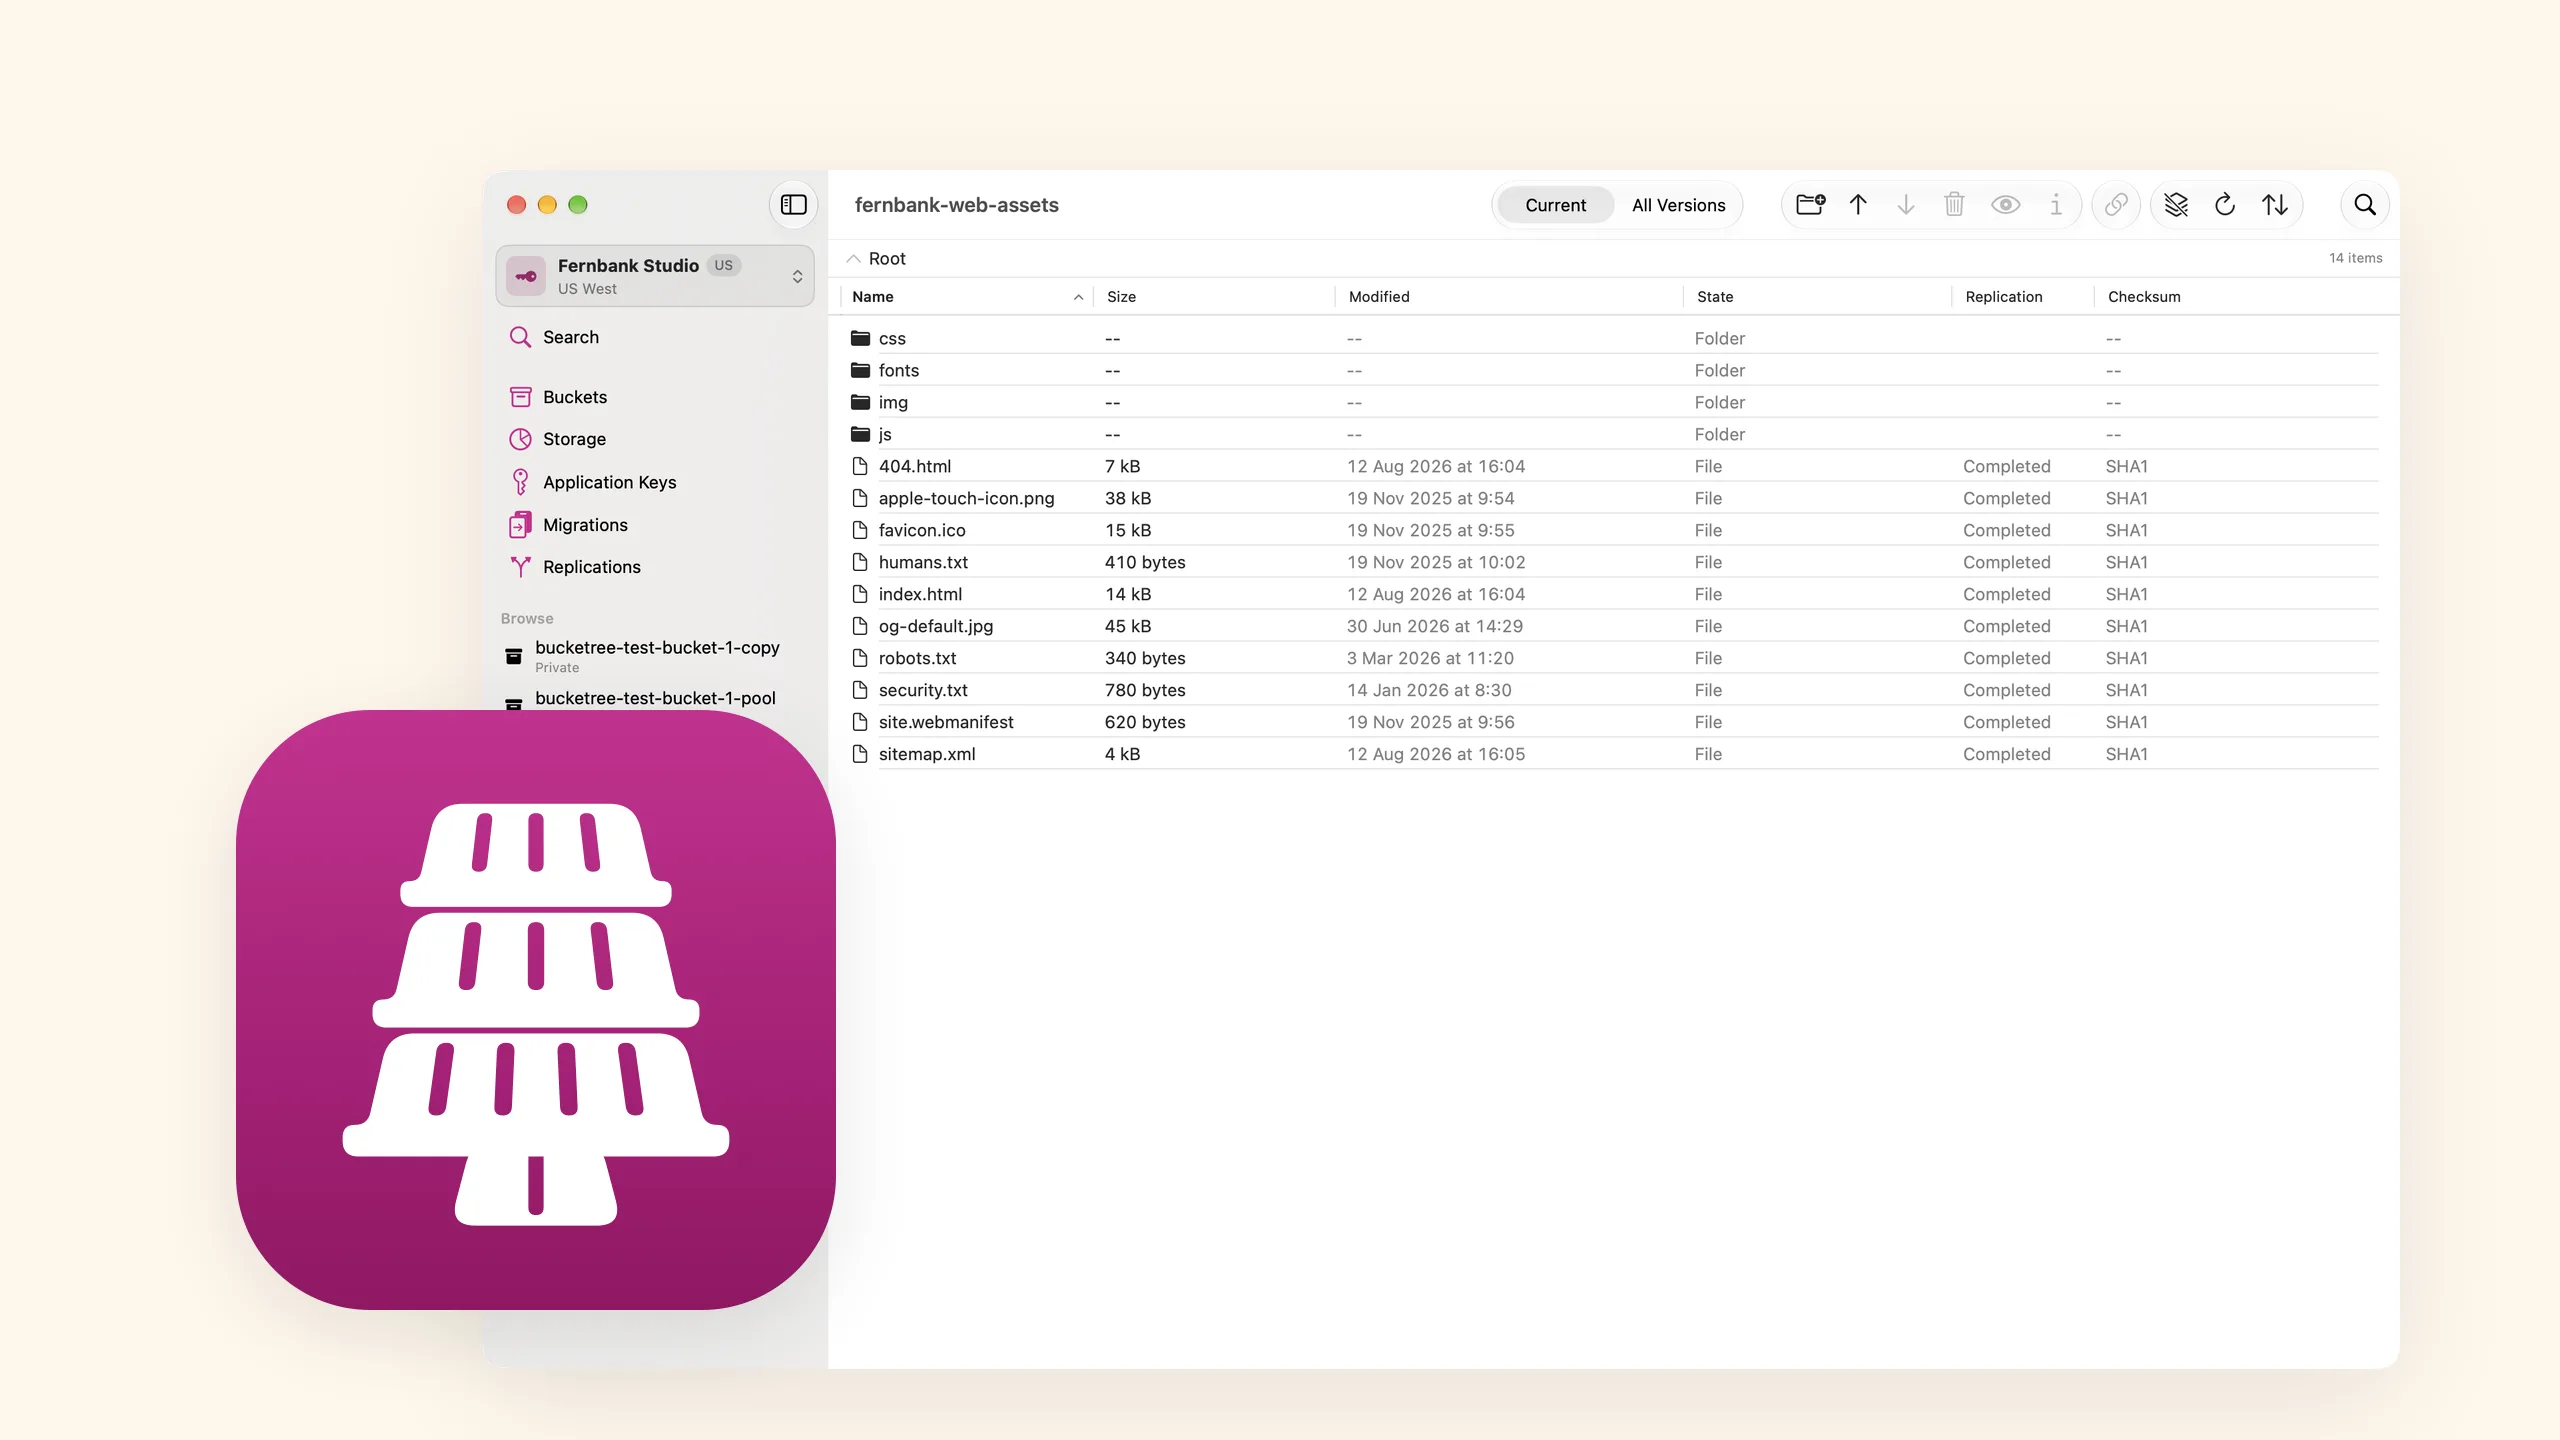
Task: Click the file icon beside index.html
Action: [x=860, y=594]
